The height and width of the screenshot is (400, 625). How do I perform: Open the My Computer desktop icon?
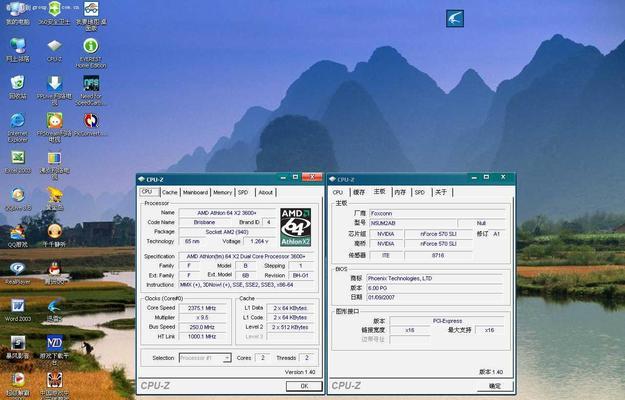(18, 13)
